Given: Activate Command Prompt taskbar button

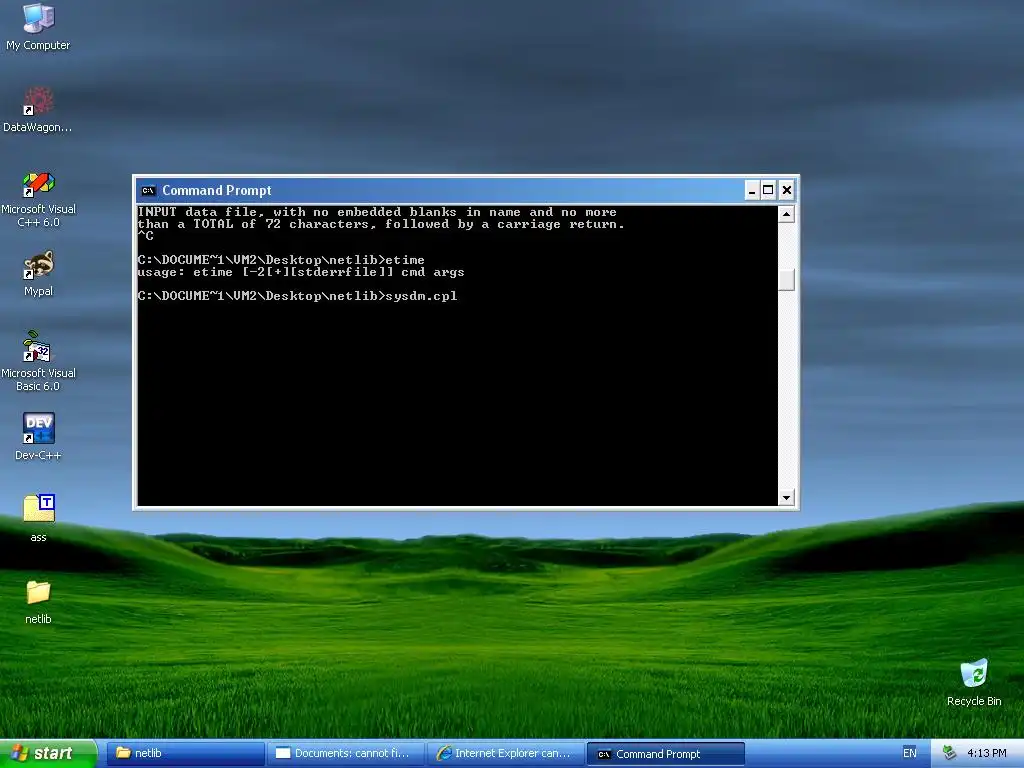Looking at the screenshot, I should 665,754.
